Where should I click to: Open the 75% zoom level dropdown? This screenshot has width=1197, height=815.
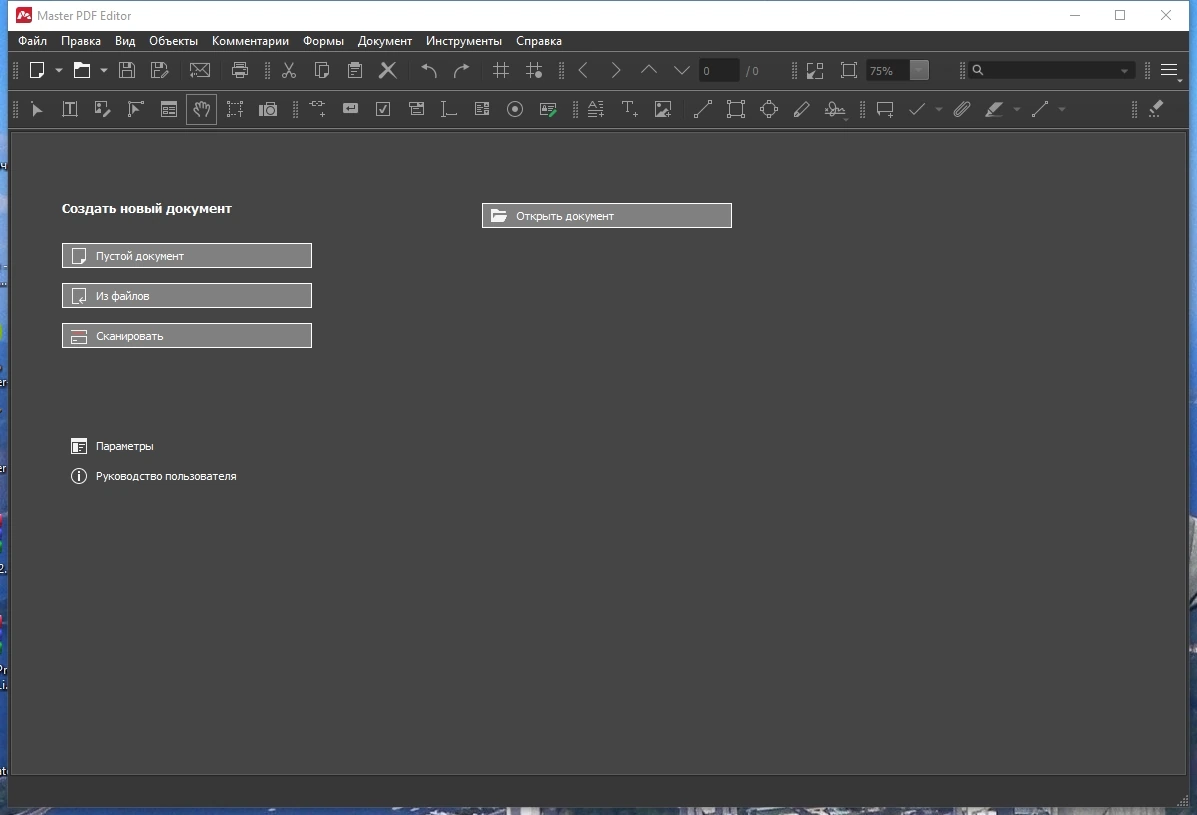(x=919, y=70)
